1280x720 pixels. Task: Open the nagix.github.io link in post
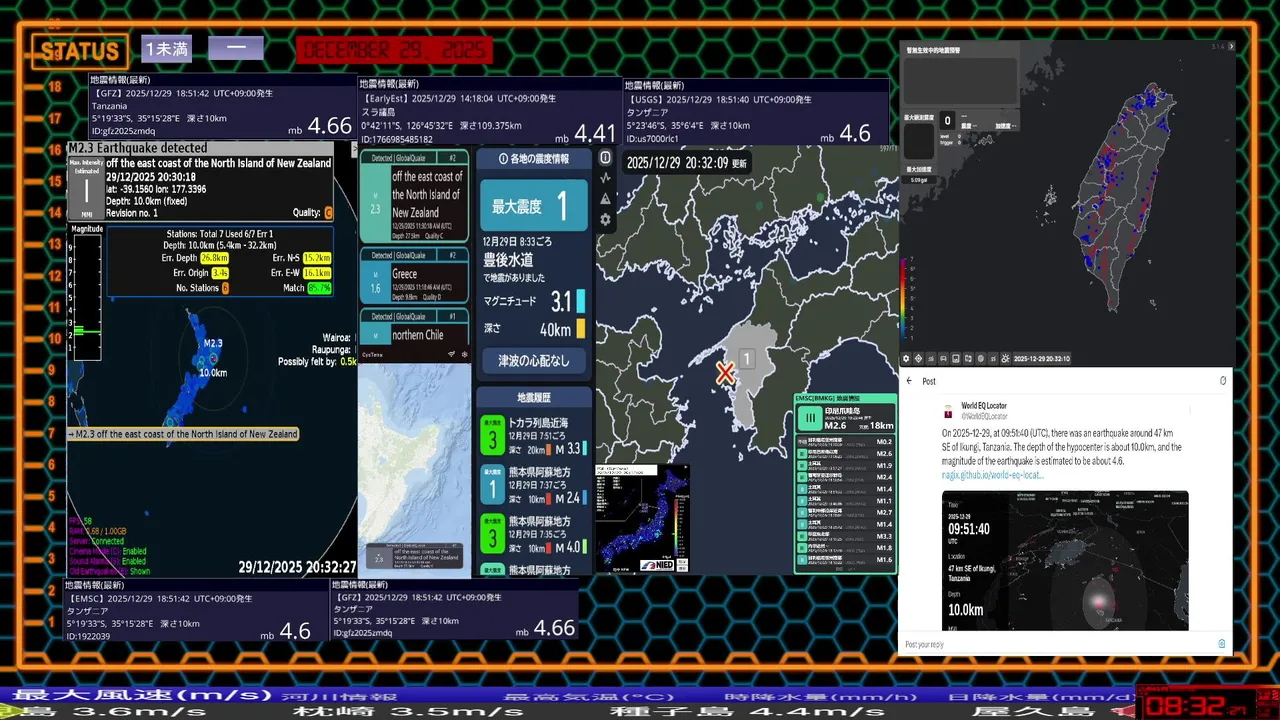(x=992, y=475)
